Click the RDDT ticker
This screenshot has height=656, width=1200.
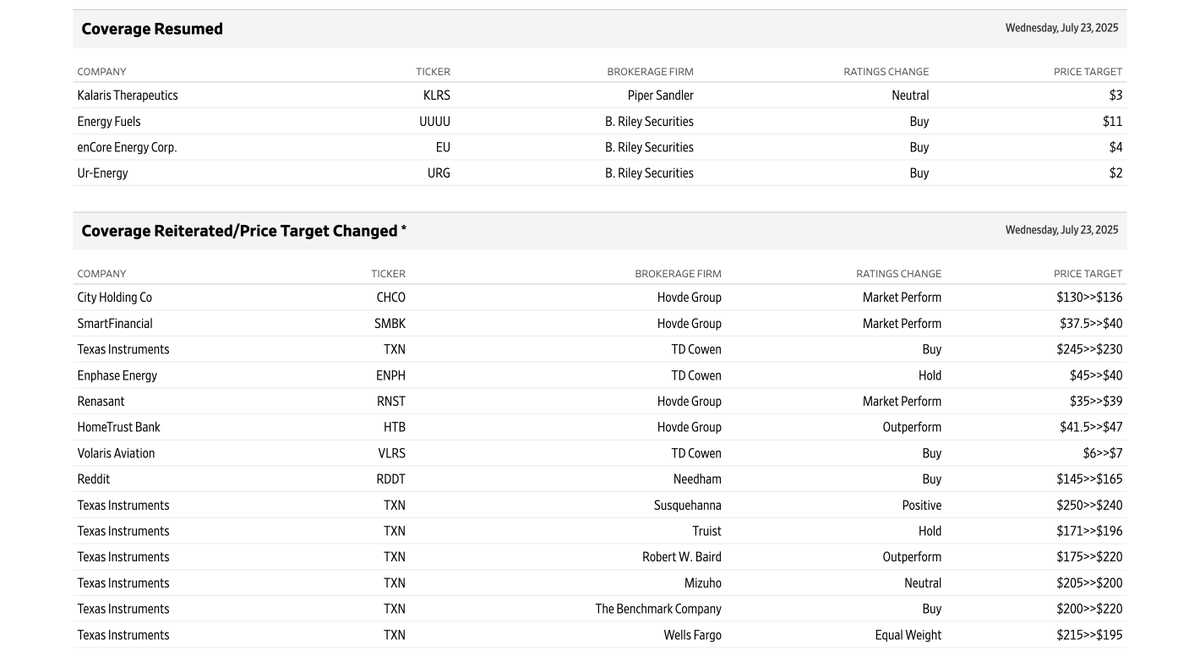point(391,479)
